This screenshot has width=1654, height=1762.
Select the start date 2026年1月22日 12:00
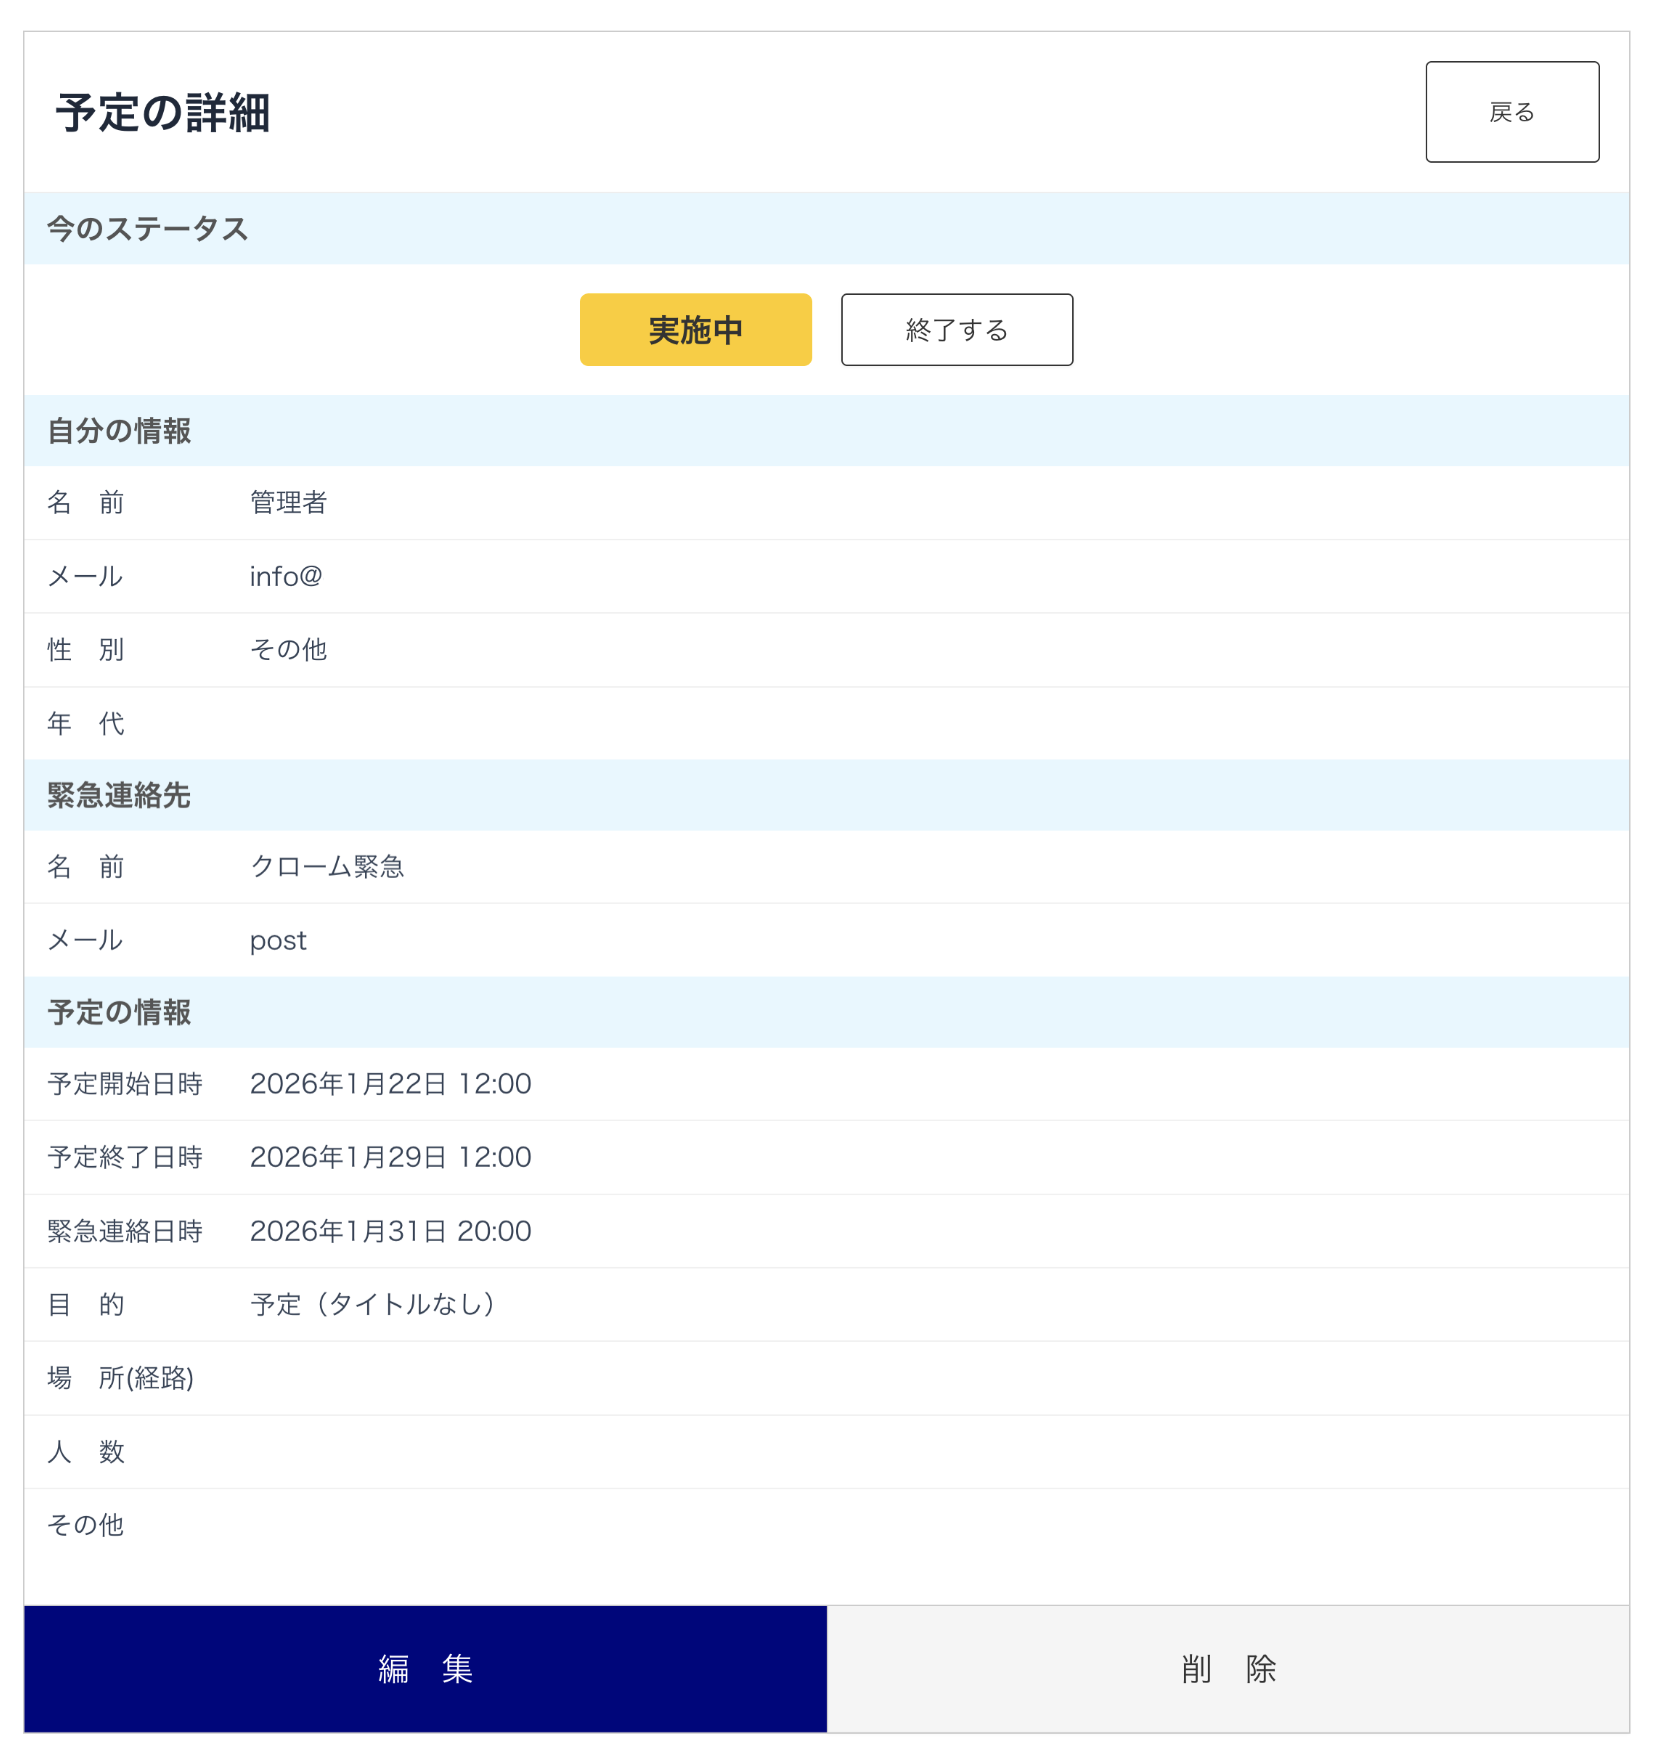[390, 1084]
